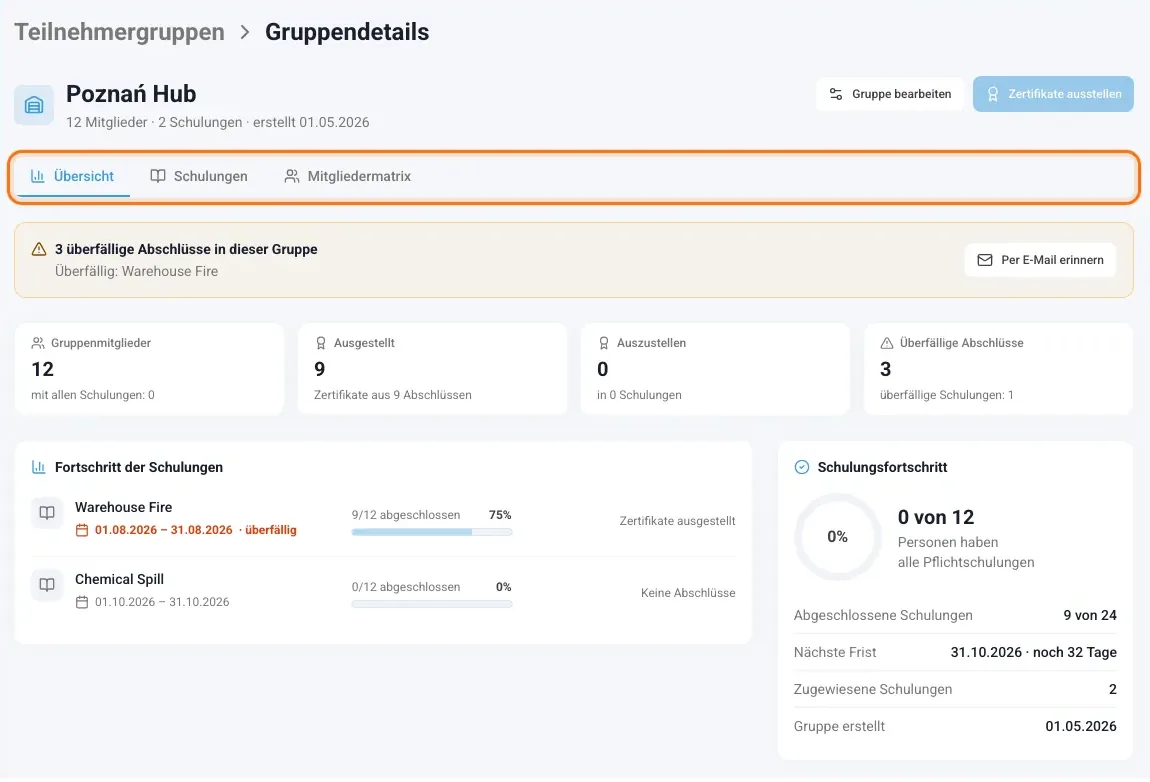Click the warning icon beside Überfällige Abschlüsse
The height and width of the screenshot is (782, 1150).
[887, 343]
